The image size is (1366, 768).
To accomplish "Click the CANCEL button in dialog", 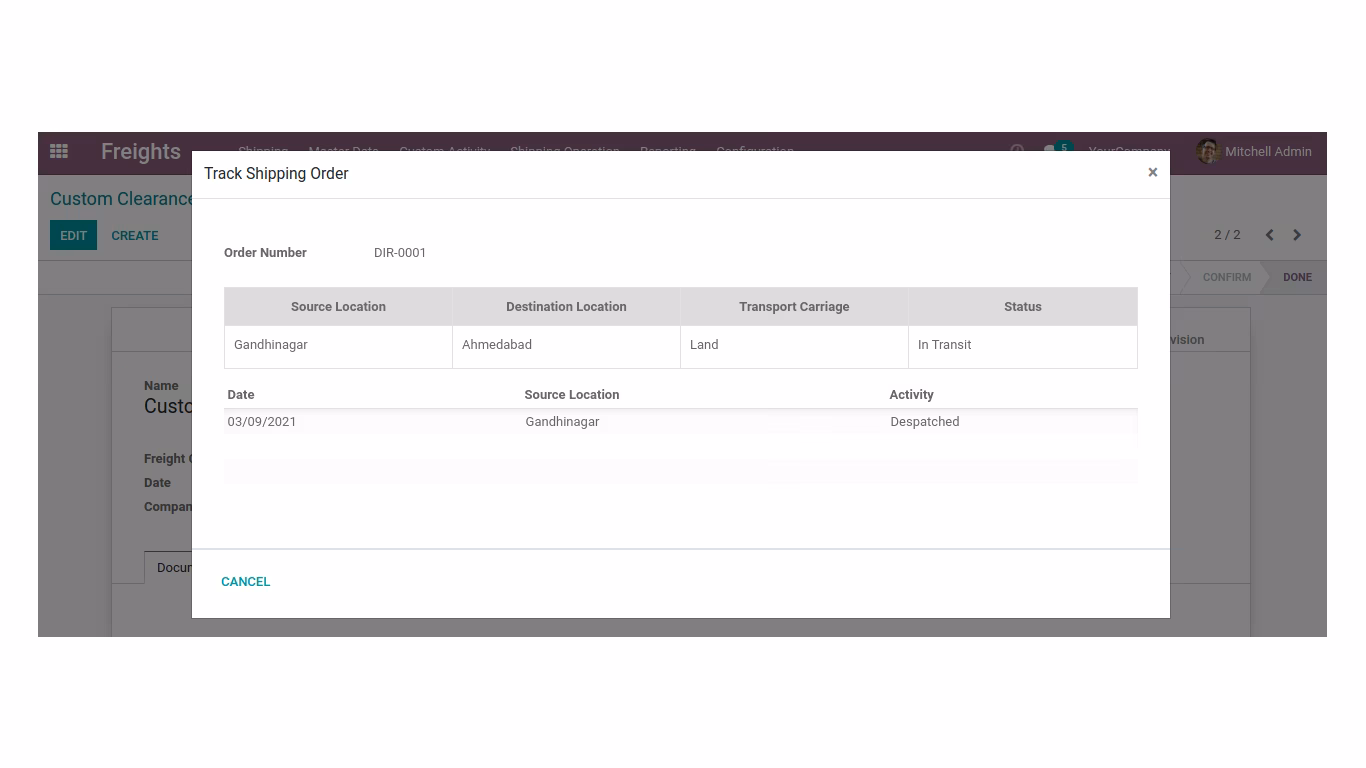I will click(245, 582).
